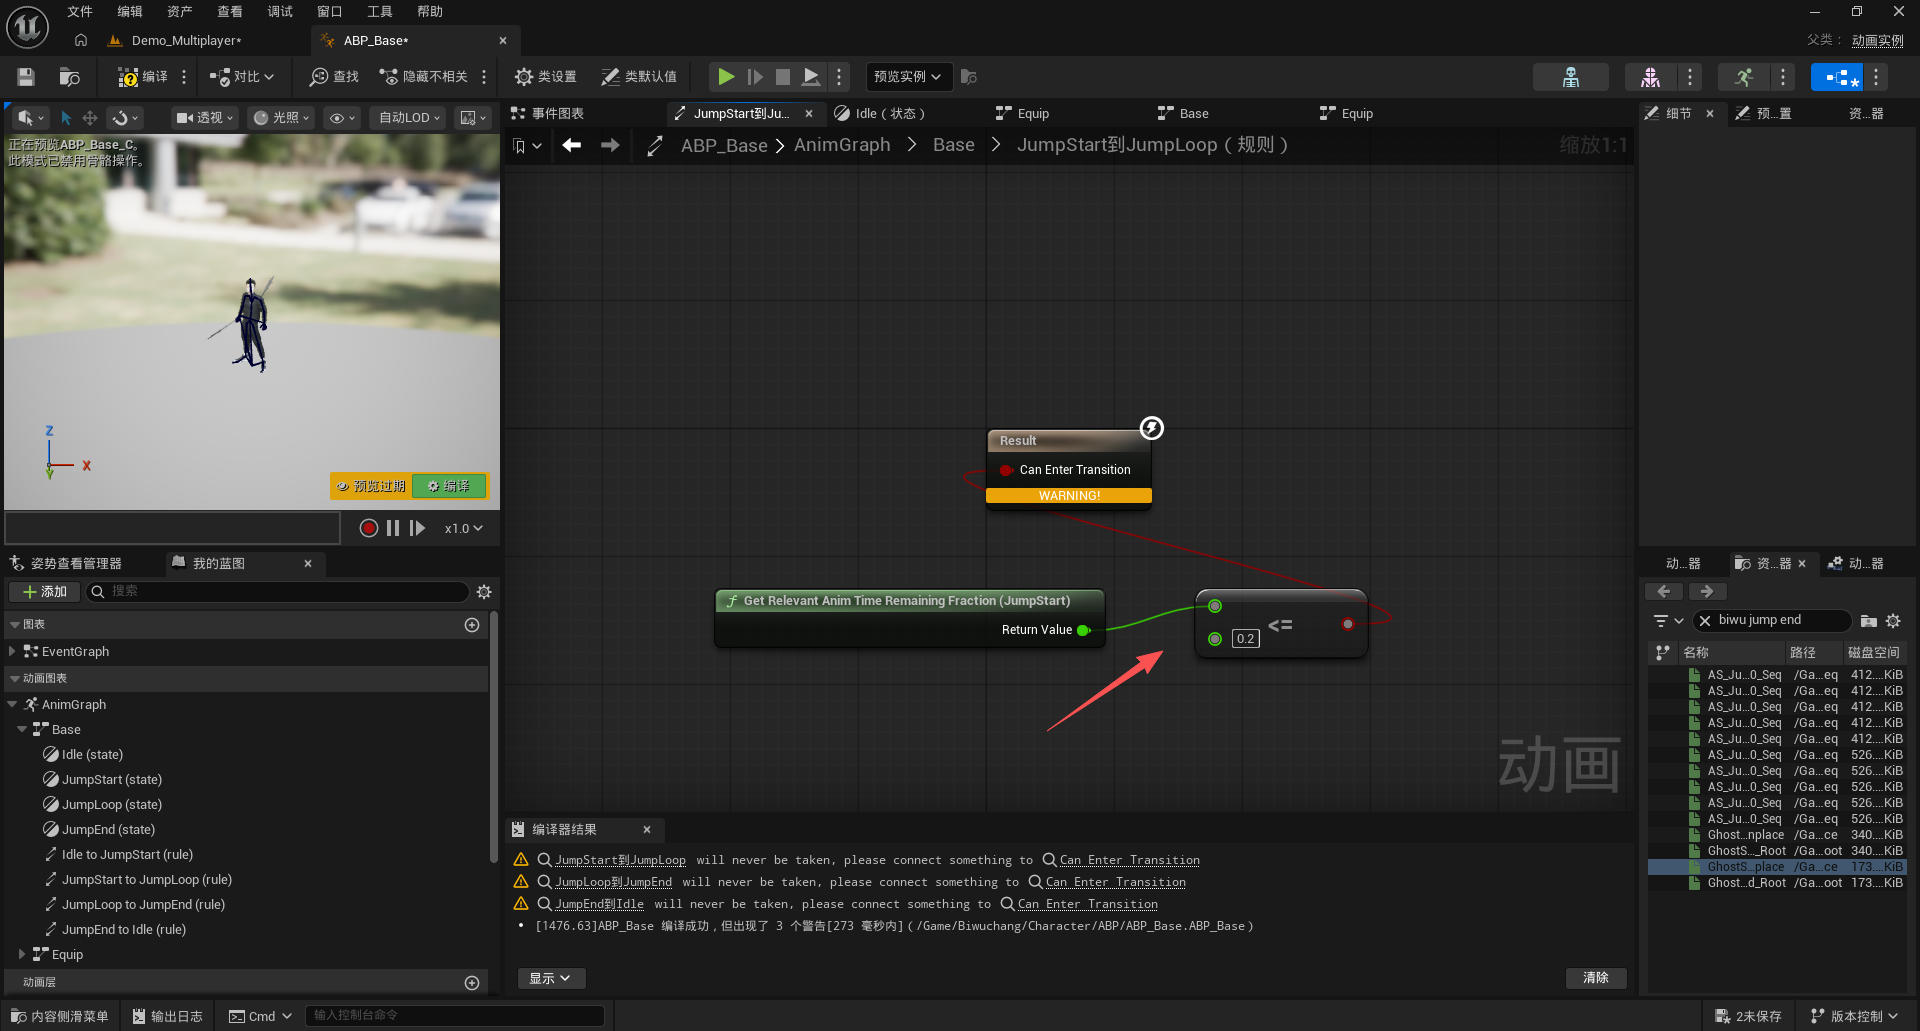The image size is (1920, 1031).
Task: Click the 编译 compile button
Action: [x=143, y=77]
